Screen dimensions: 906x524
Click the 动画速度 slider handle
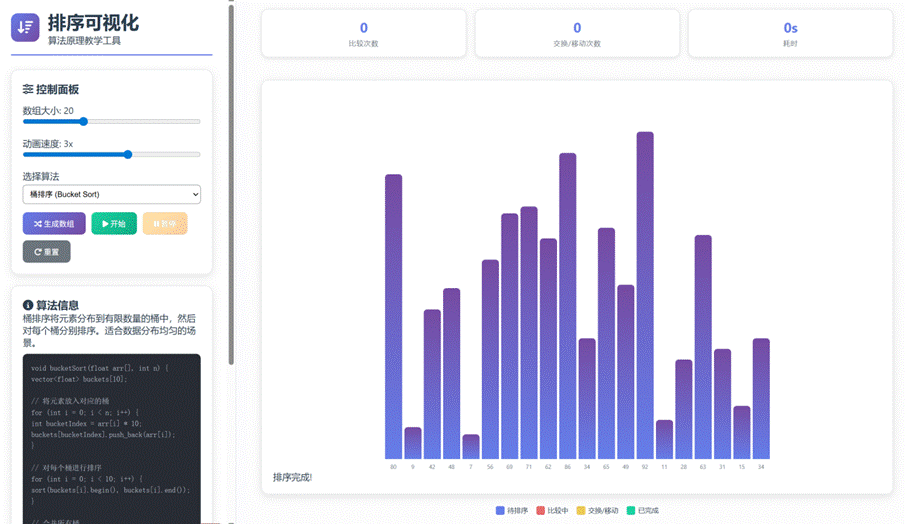[128, 155]
